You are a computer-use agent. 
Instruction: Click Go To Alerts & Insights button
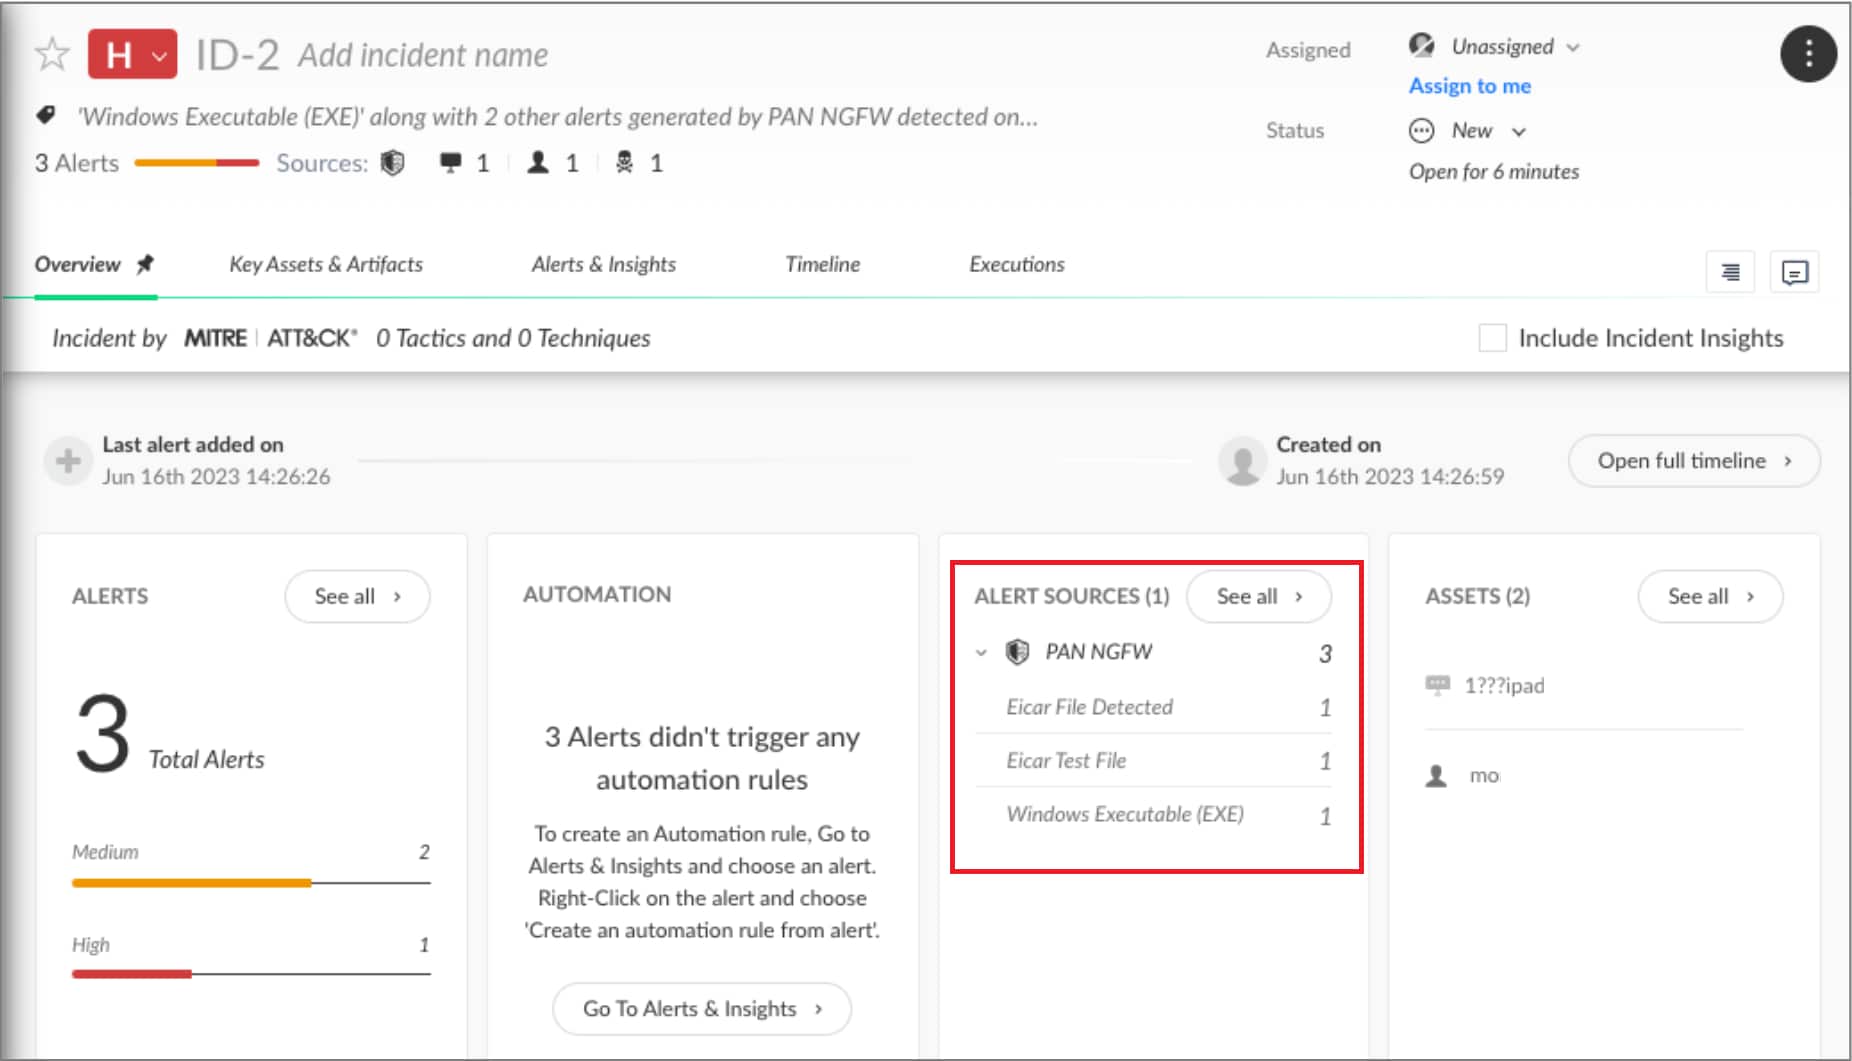pos(701,1009)
